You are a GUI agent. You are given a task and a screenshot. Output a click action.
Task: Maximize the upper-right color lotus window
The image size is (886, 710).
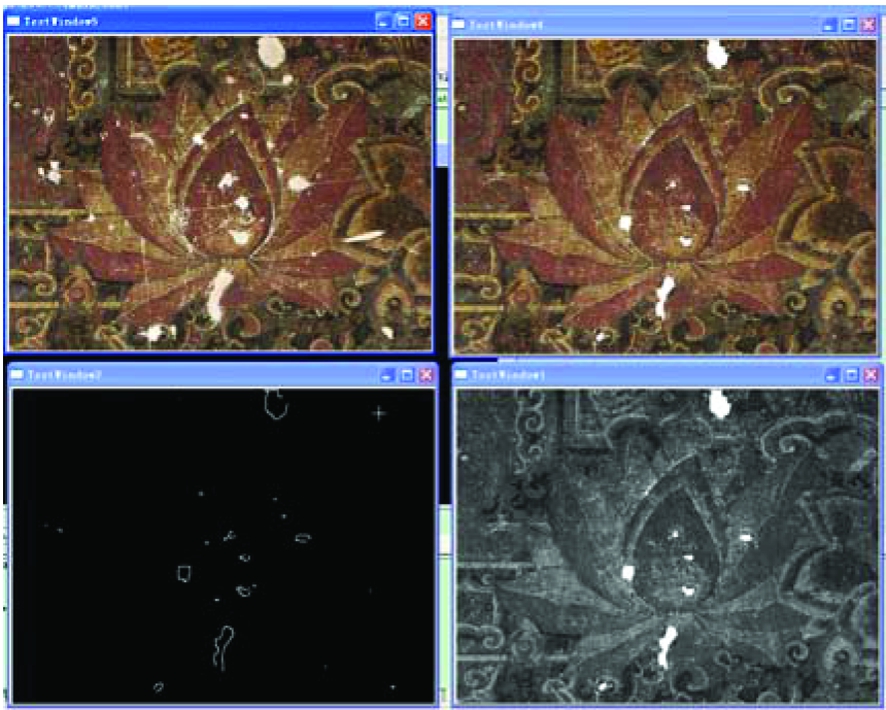coord(849,25)
